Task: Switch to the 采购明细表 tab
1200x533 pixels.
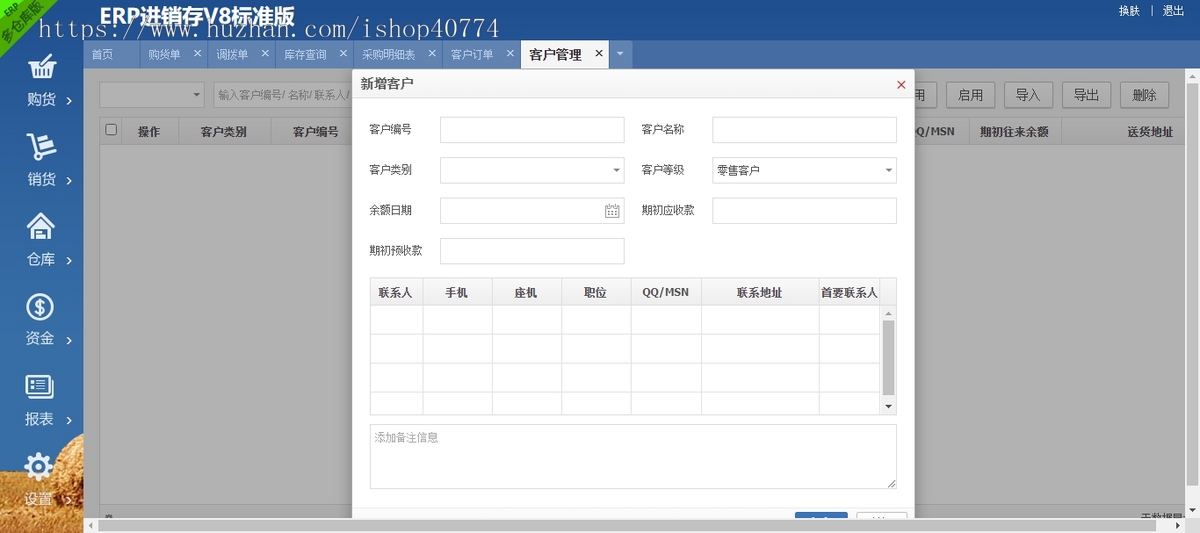Action: click(x=388, y=55)
